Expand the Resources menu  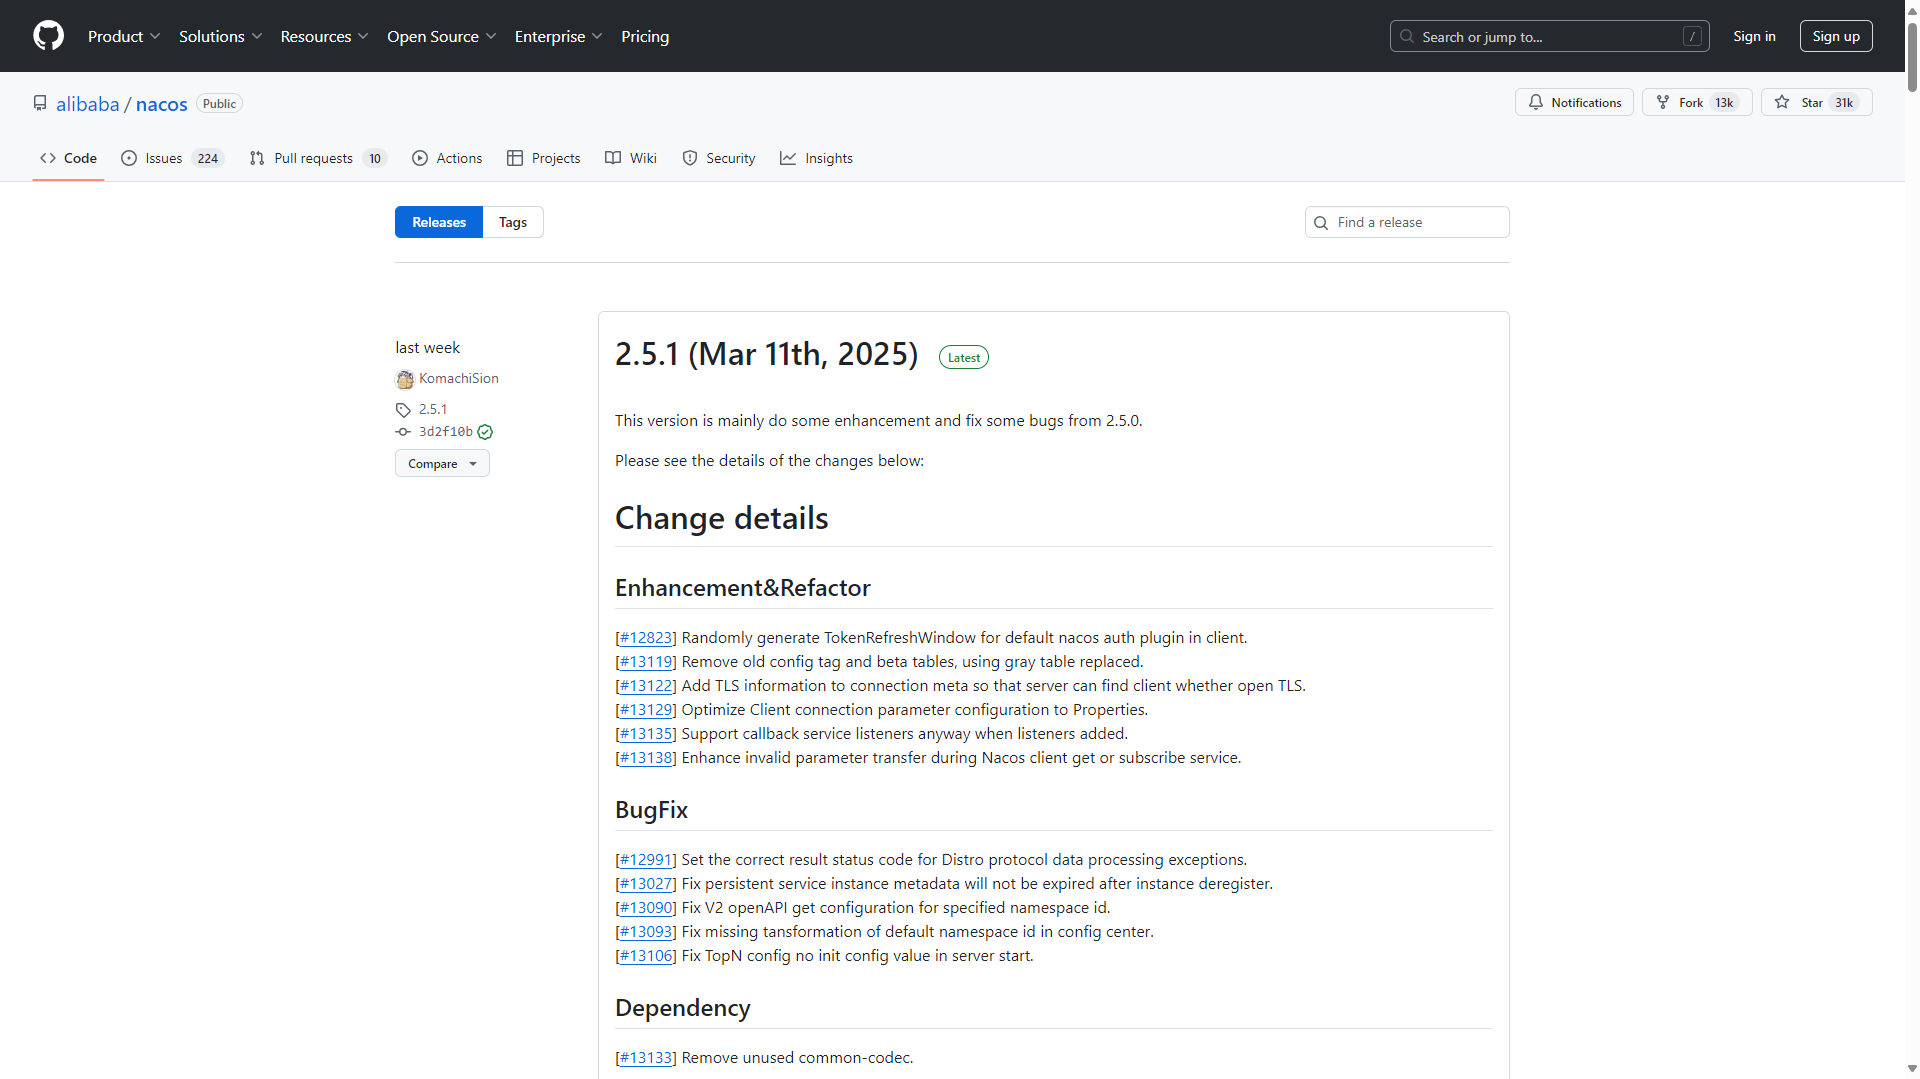pos(324,36)
